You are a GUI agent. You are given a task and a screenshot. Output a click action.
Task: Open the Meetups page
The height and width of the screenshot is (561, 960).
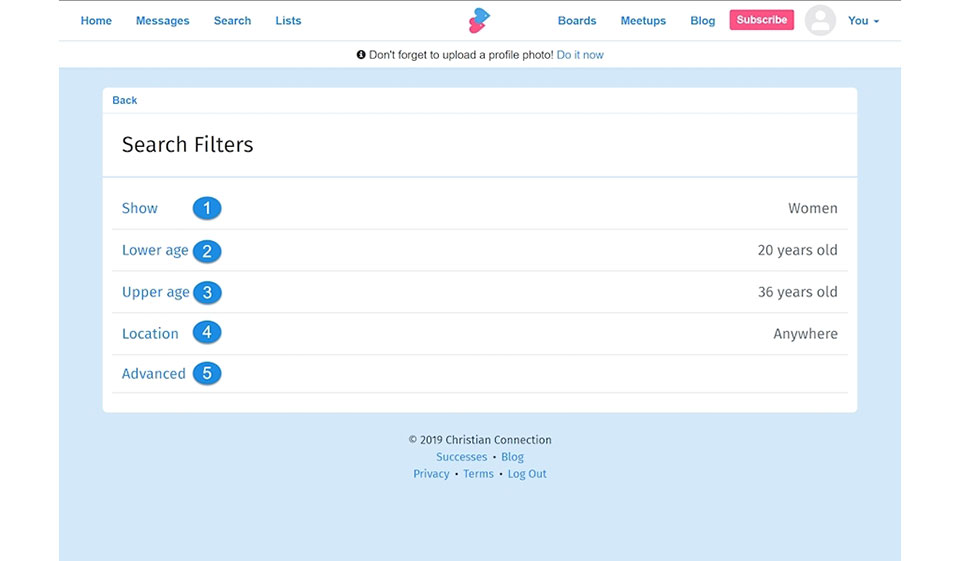[643, 21]
